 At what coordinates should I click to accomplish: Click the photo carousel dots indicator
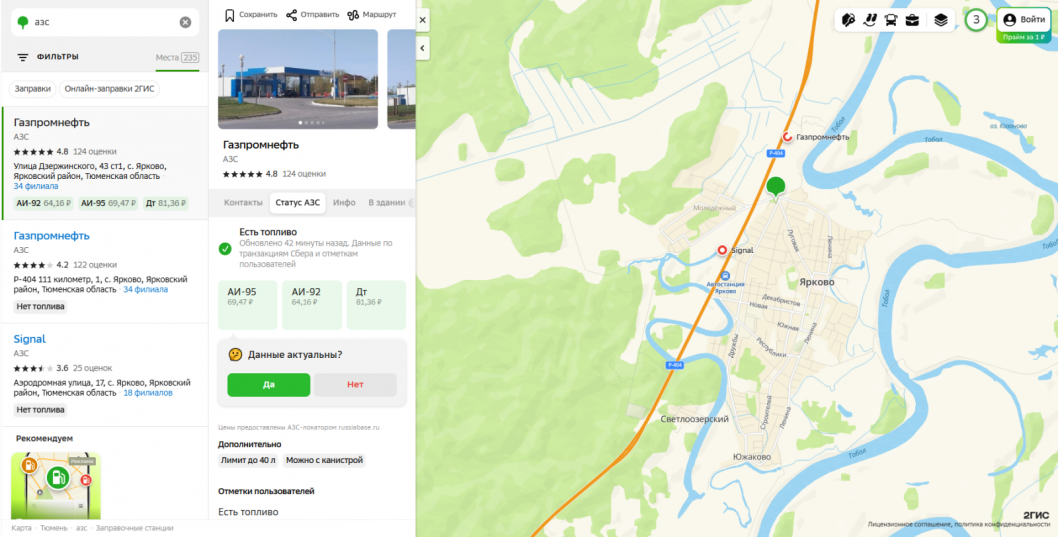click(x=311, y=123)
